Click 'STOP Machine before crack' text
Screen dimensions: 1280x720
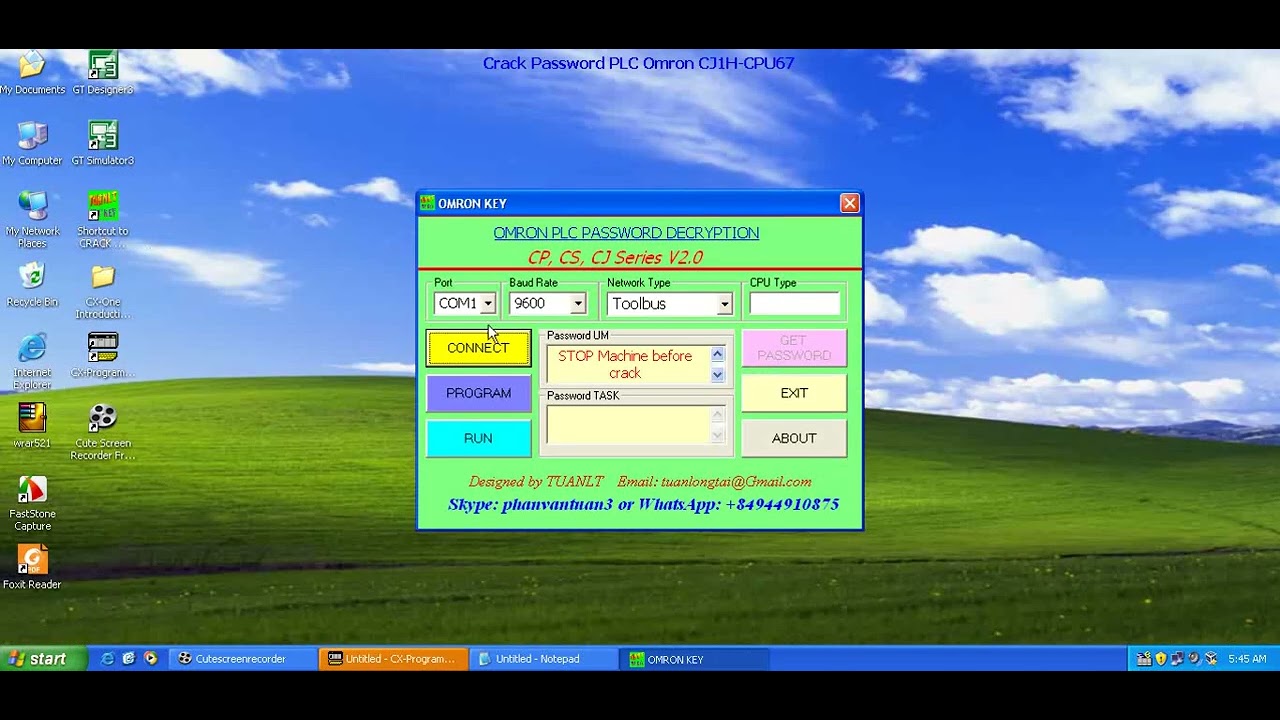625,364
